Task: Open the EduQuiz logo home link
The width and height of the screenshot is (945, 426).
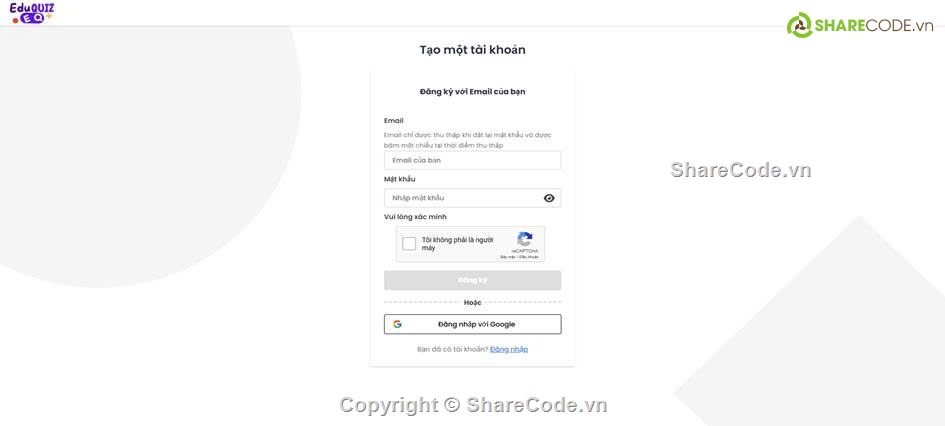Action: pyautogui.click(x=31, y=13)
